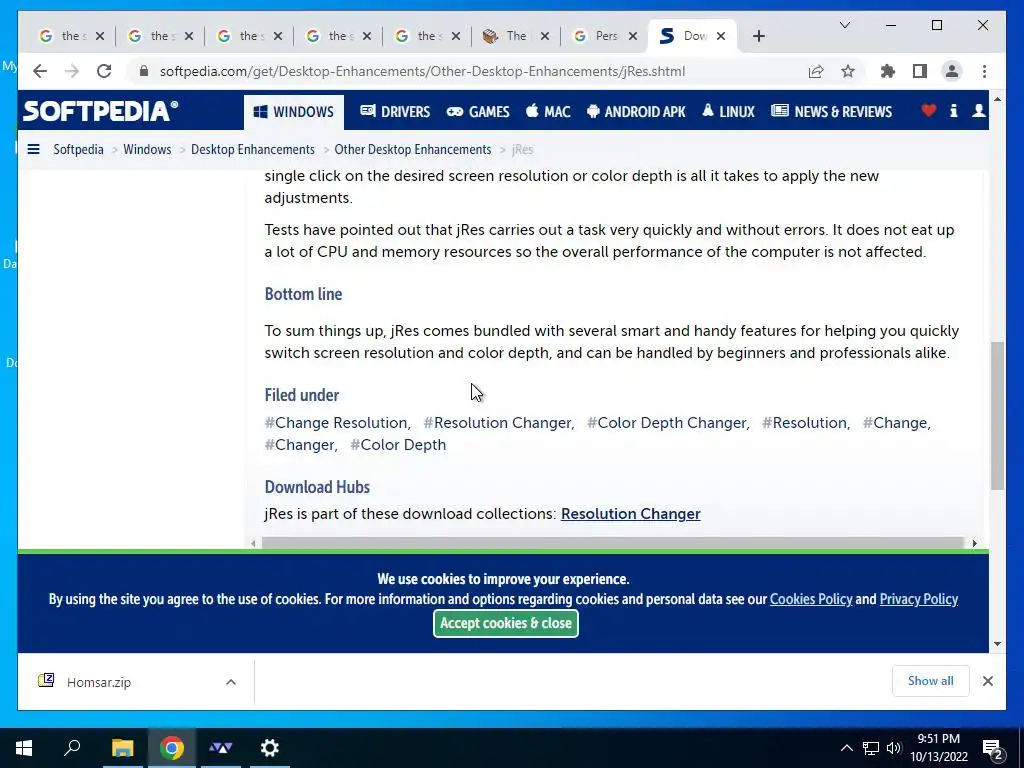Screen dimensions: 1024x768
Task: Open the LINUX section
Action: [728, 112]
